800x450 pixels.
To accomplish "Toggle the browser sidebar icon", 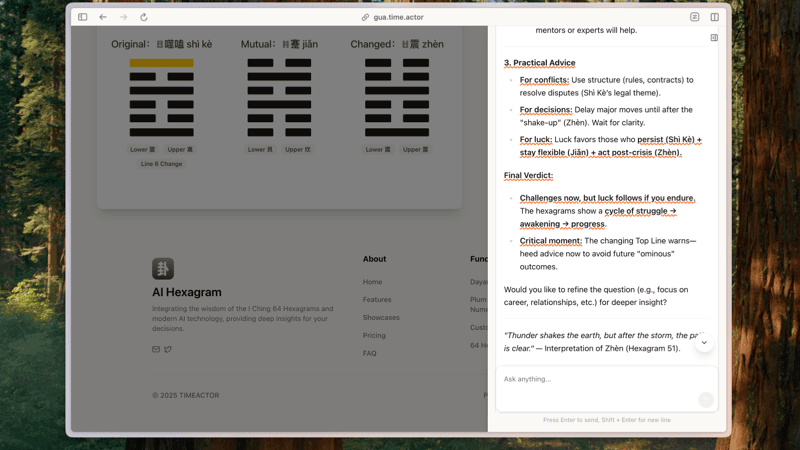I will pyautogui.click(x=83, y=17).
